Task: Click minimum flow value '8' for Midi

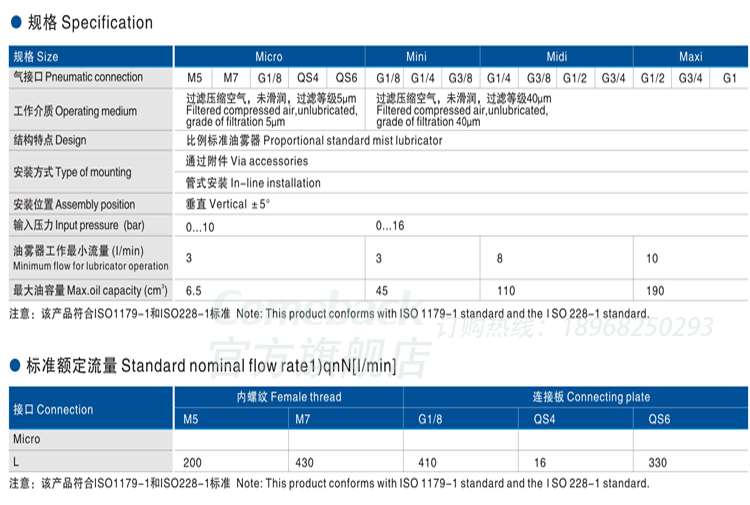Action: click(499, 258)
